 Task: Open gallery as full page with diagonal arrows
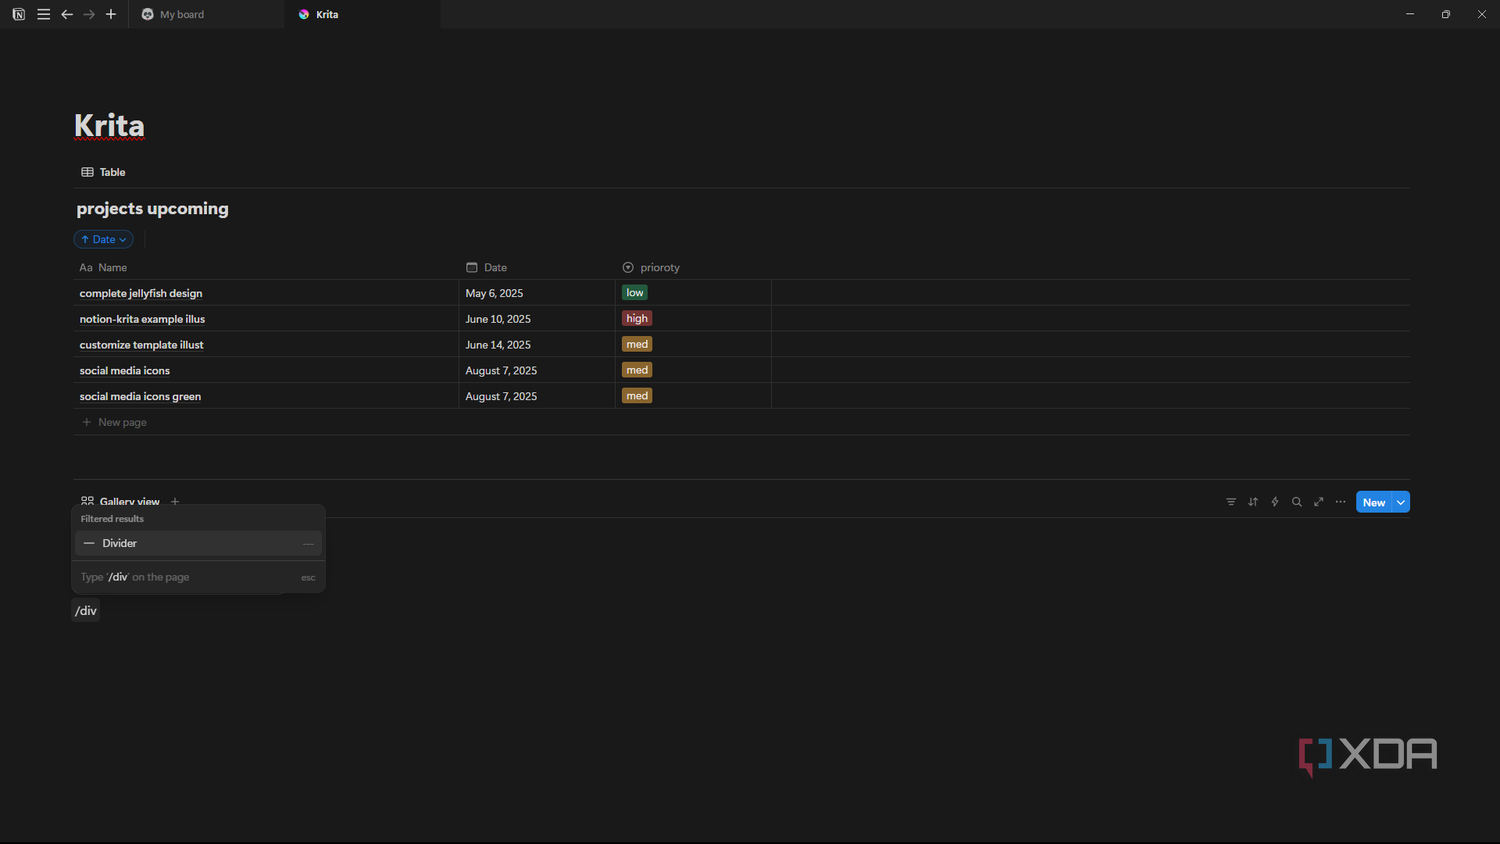click(x=1319, y=502)
